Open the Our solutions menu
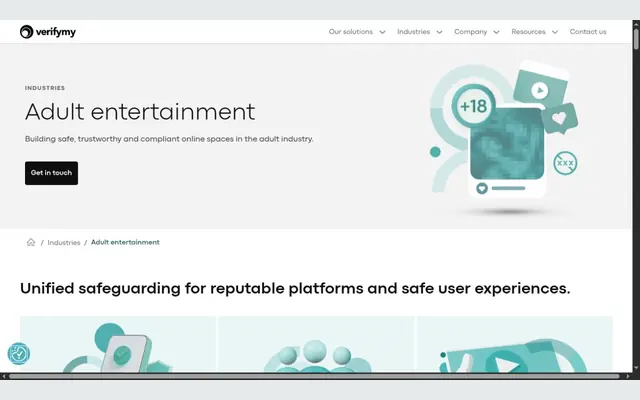This screenshot has width=640, height=400. coord(351,32)
